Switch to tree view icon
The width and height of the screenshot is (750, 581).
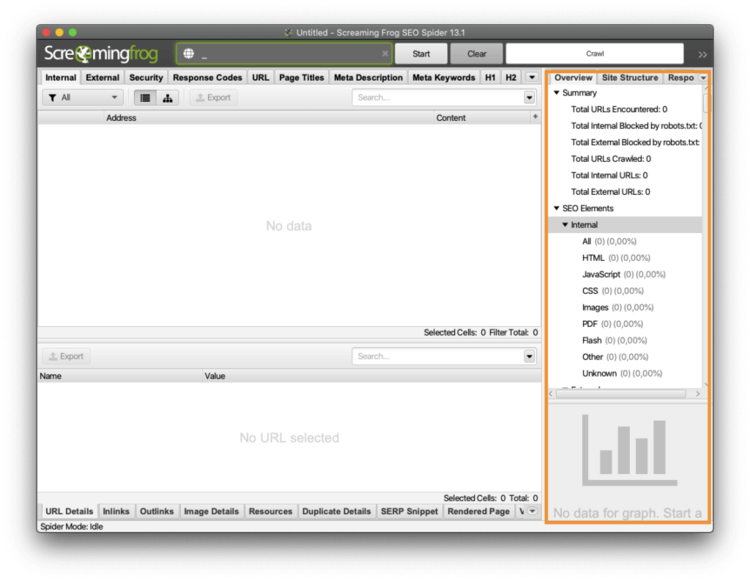click(167, 98)
